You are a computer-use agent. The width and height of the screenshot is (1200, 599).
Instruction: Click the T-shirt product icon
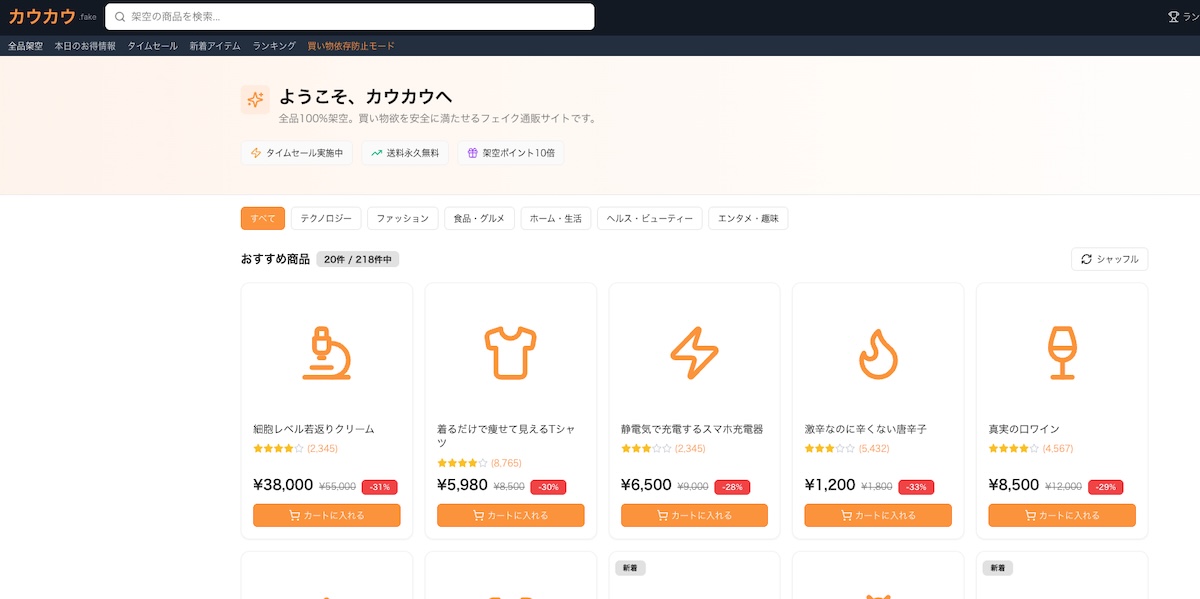pos(510,353)
